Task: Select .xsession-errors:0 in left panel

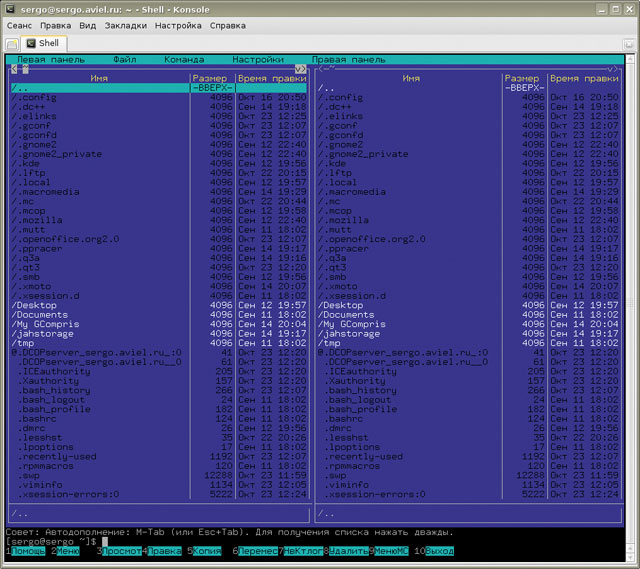Action: tap(159, 494)
